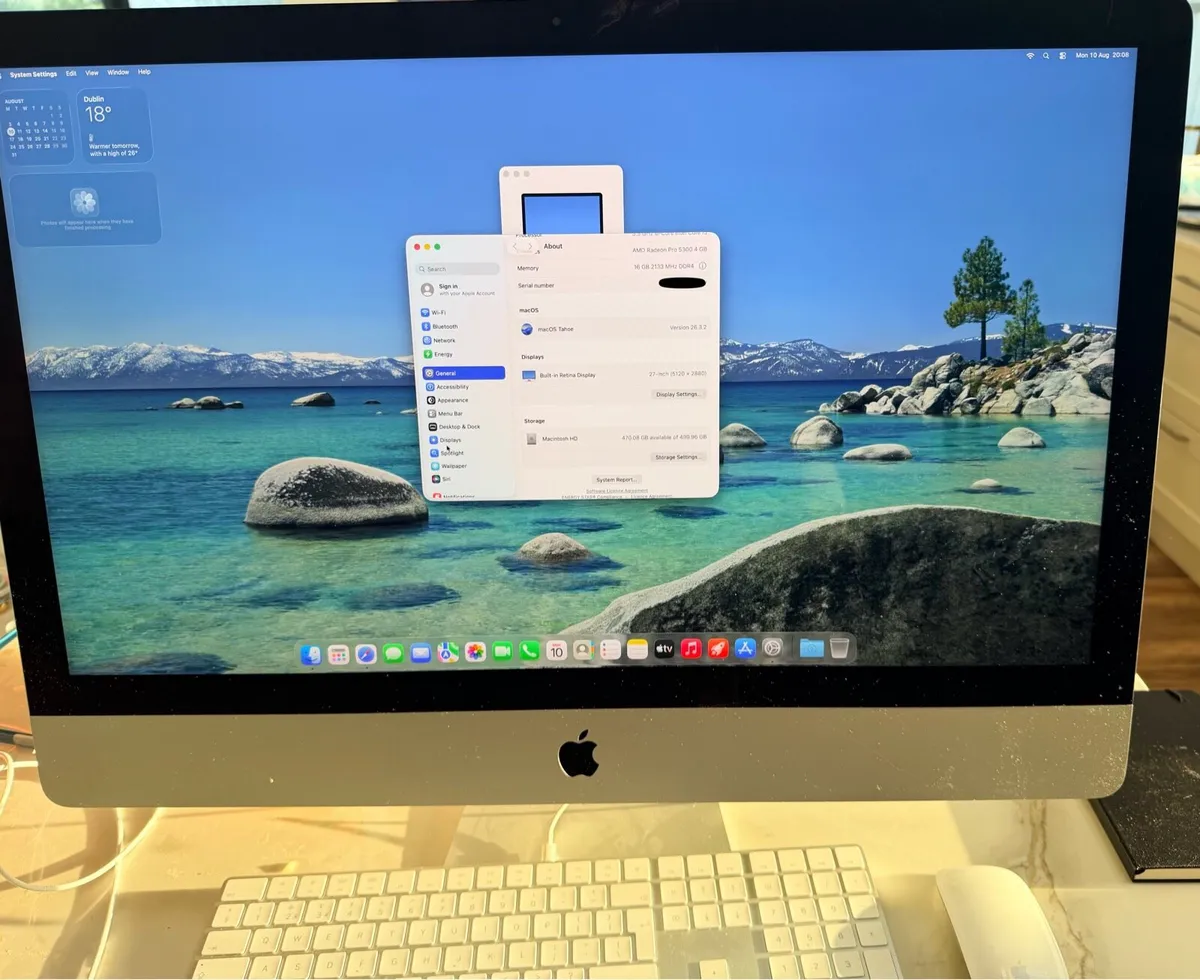The image size is (1200, 980).
Task: Open the System Settings menu
Action: tap(33, 74)
